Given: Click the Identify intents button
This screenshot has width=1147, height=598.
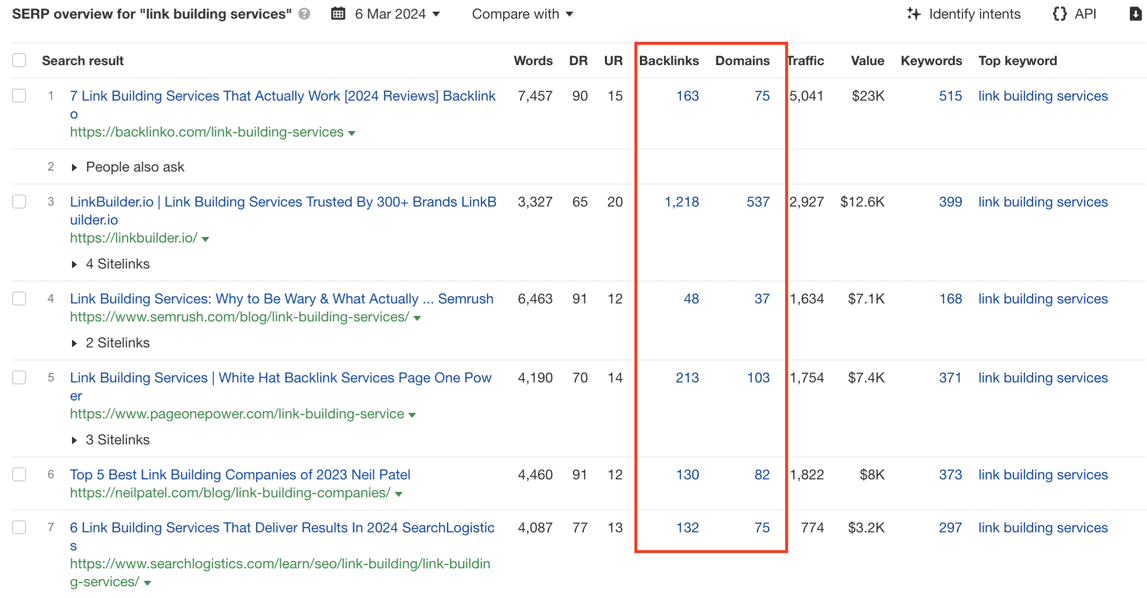Looking at the screenshot, I should pyautogui.click(x=963, y=14).
